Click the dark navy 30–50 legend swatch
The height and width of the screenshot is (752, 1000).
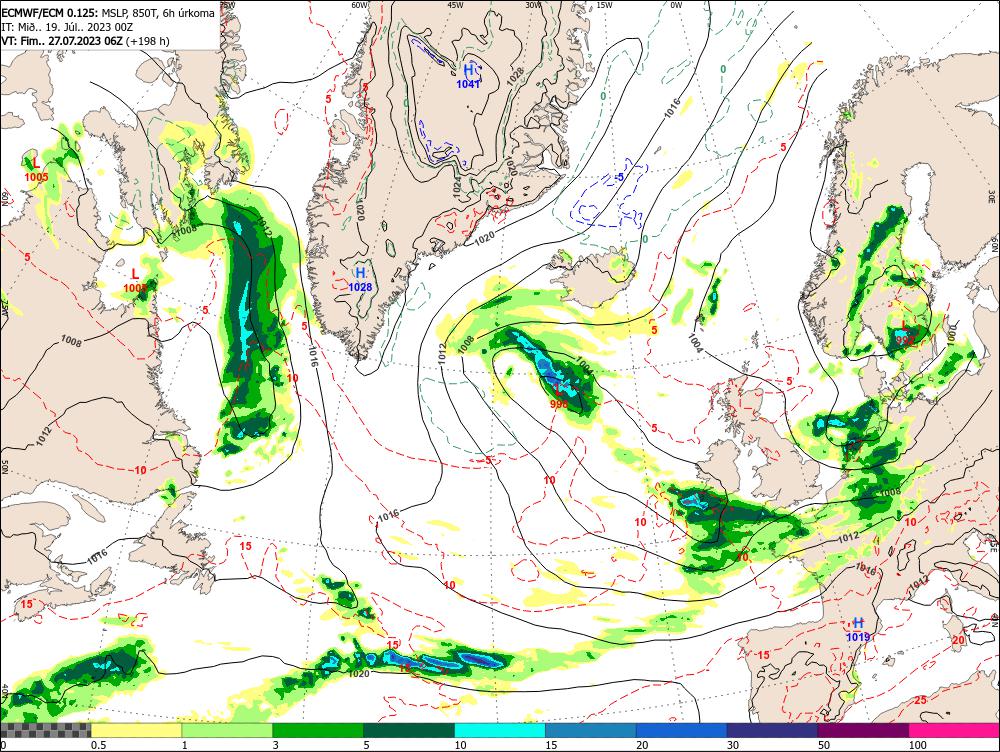pos(772,730)
